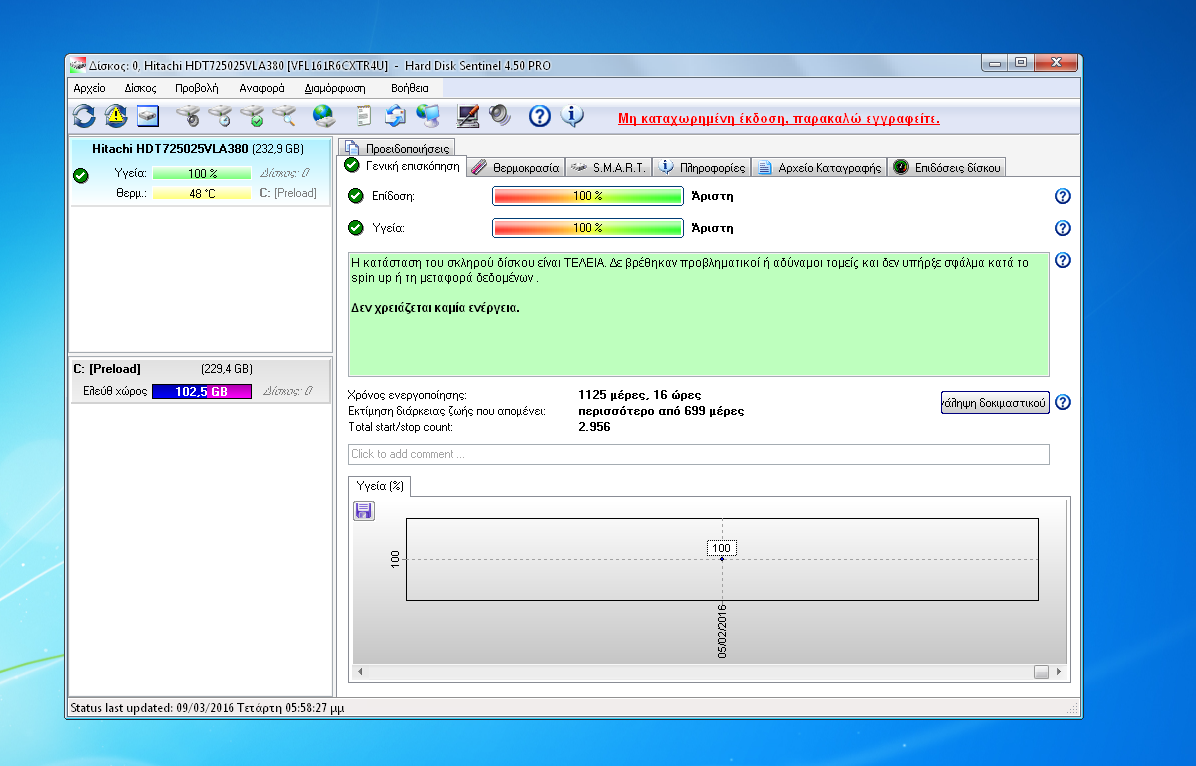Screen dimensions: 1196x766
Task: Minimize the Hard Disk Sentinel window
Action: point(995,63)
